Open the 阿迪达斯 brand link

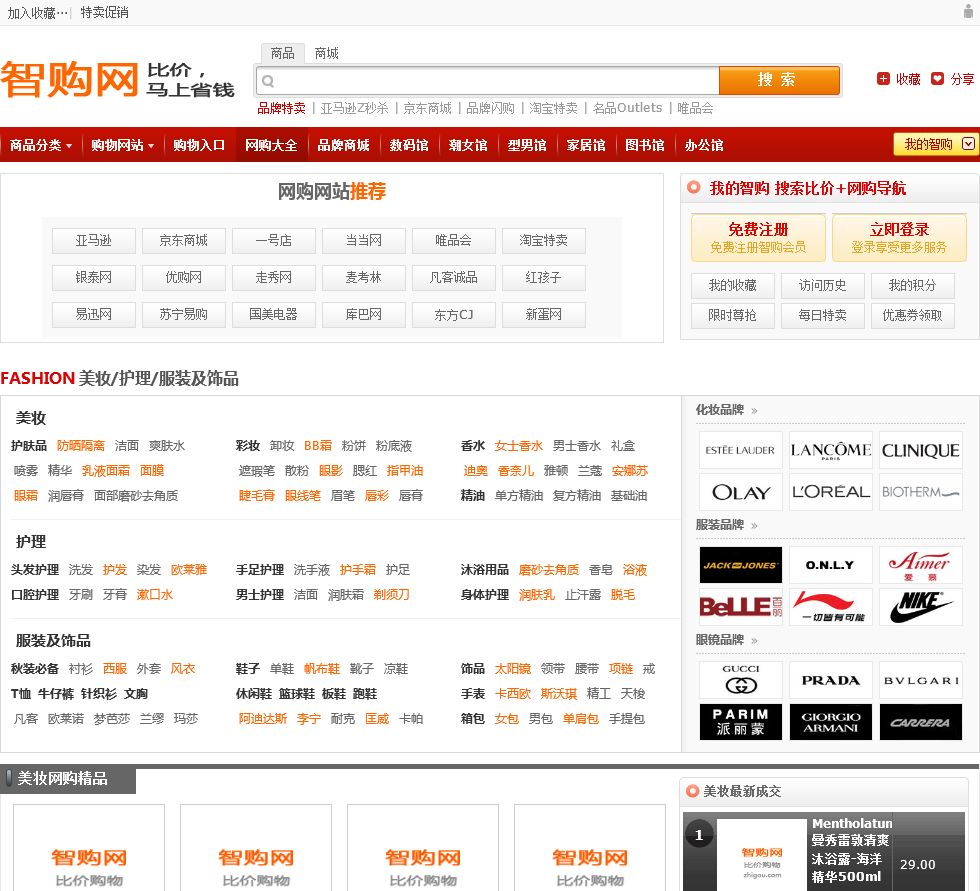[262, 719]
